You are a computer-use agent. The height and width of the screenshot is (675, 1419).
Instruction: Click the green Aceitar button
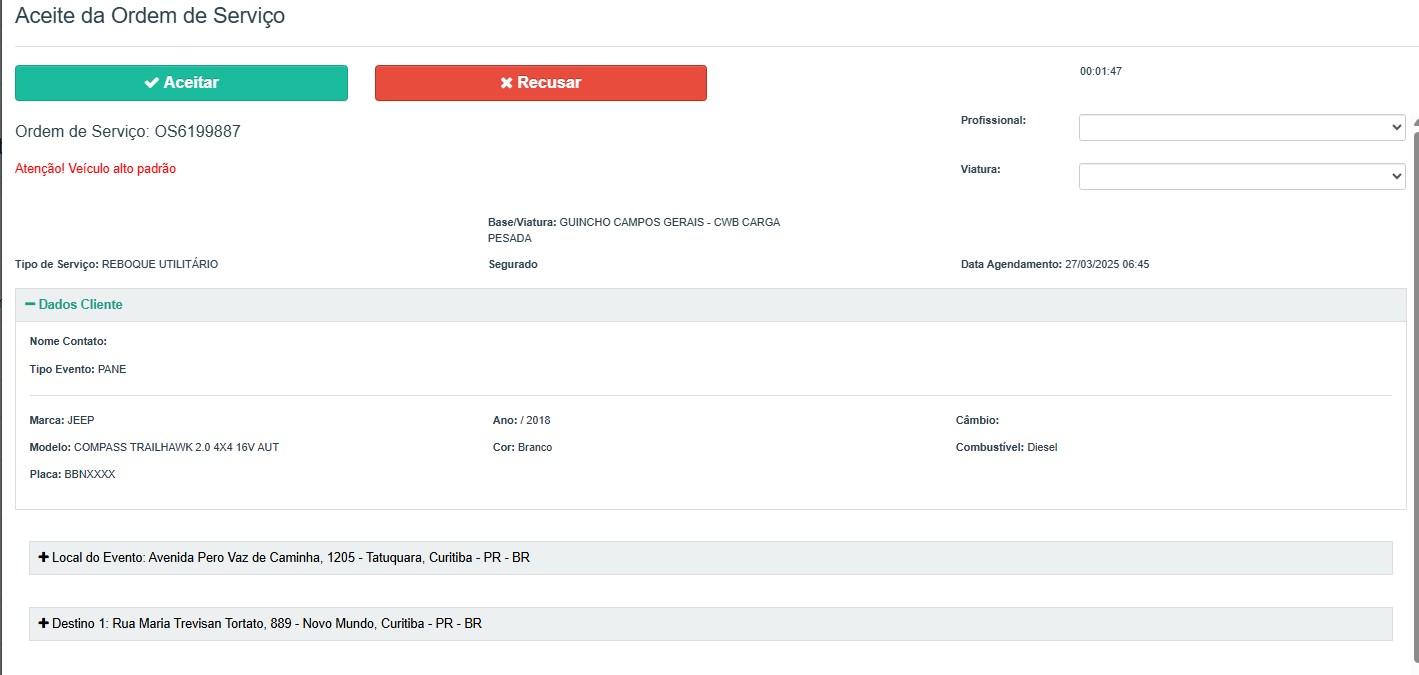pos(181,83)
